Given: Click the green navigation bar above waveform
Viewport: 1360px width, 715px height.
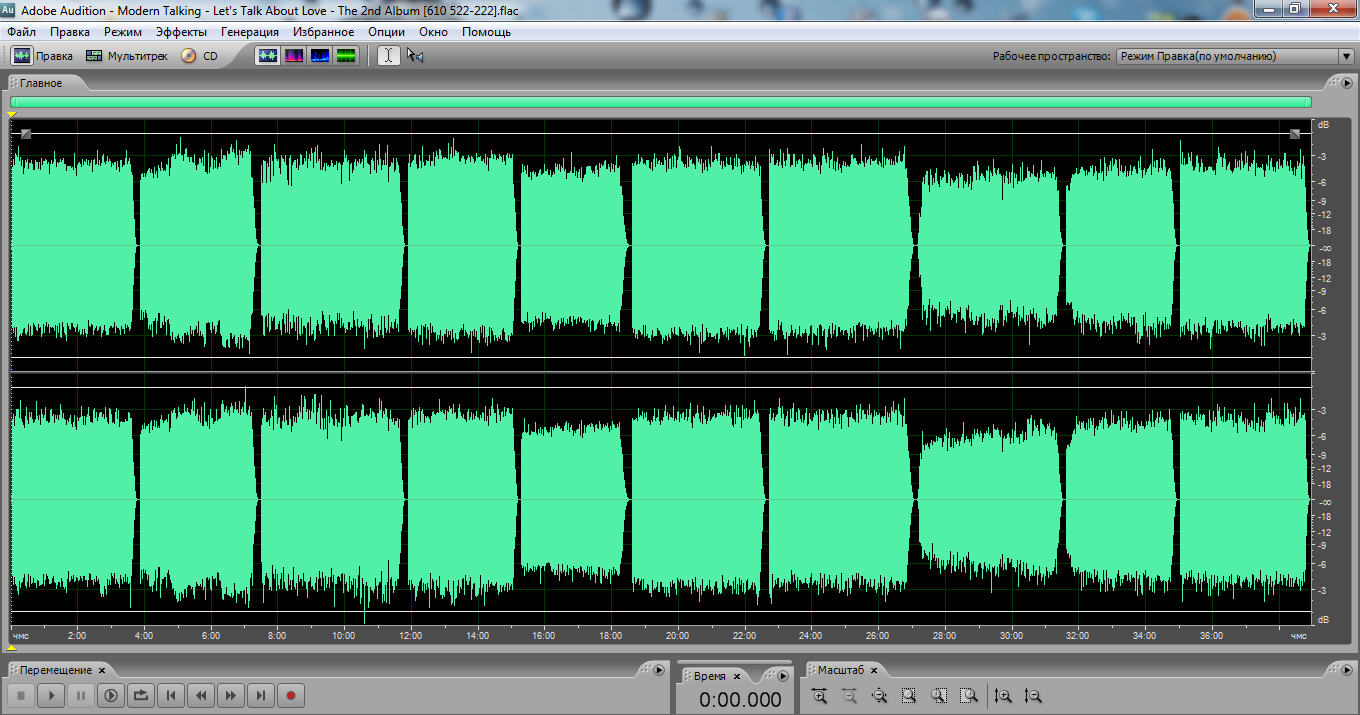Looking at the screenshot, I should coord(660,102).
